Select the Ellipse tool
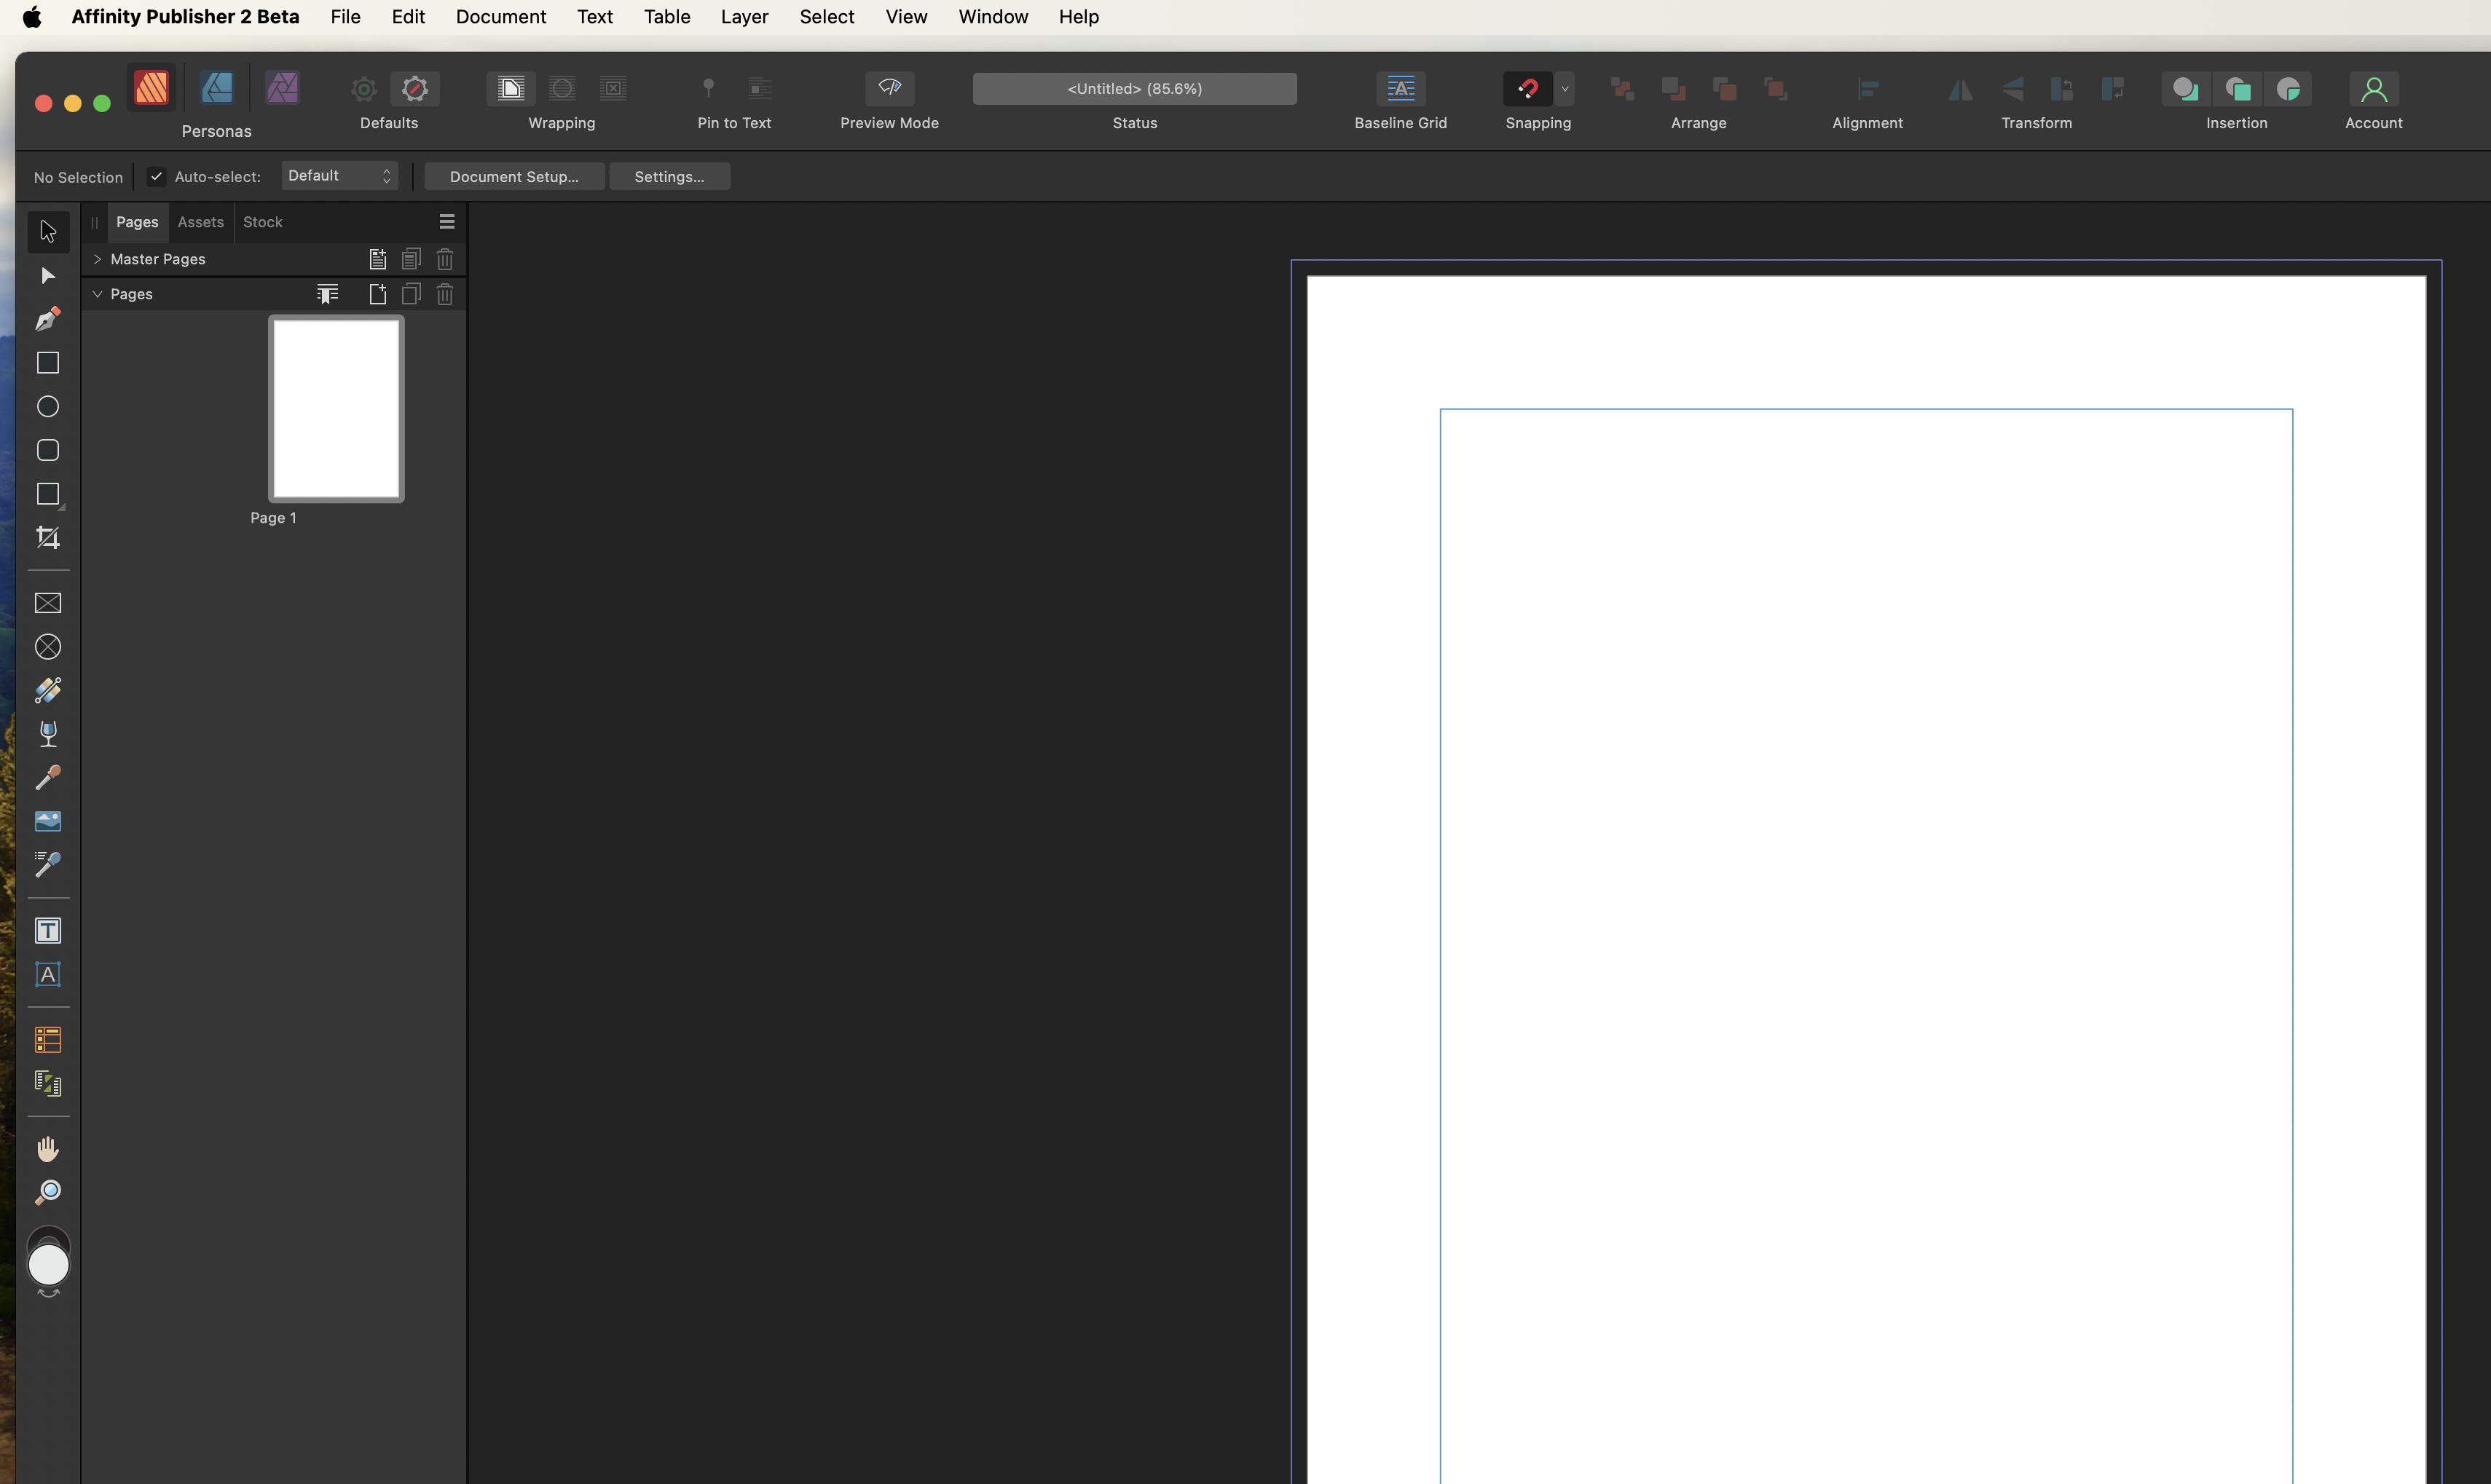The width and height of the screenshot is (2491, 1484). coord(48,407)
